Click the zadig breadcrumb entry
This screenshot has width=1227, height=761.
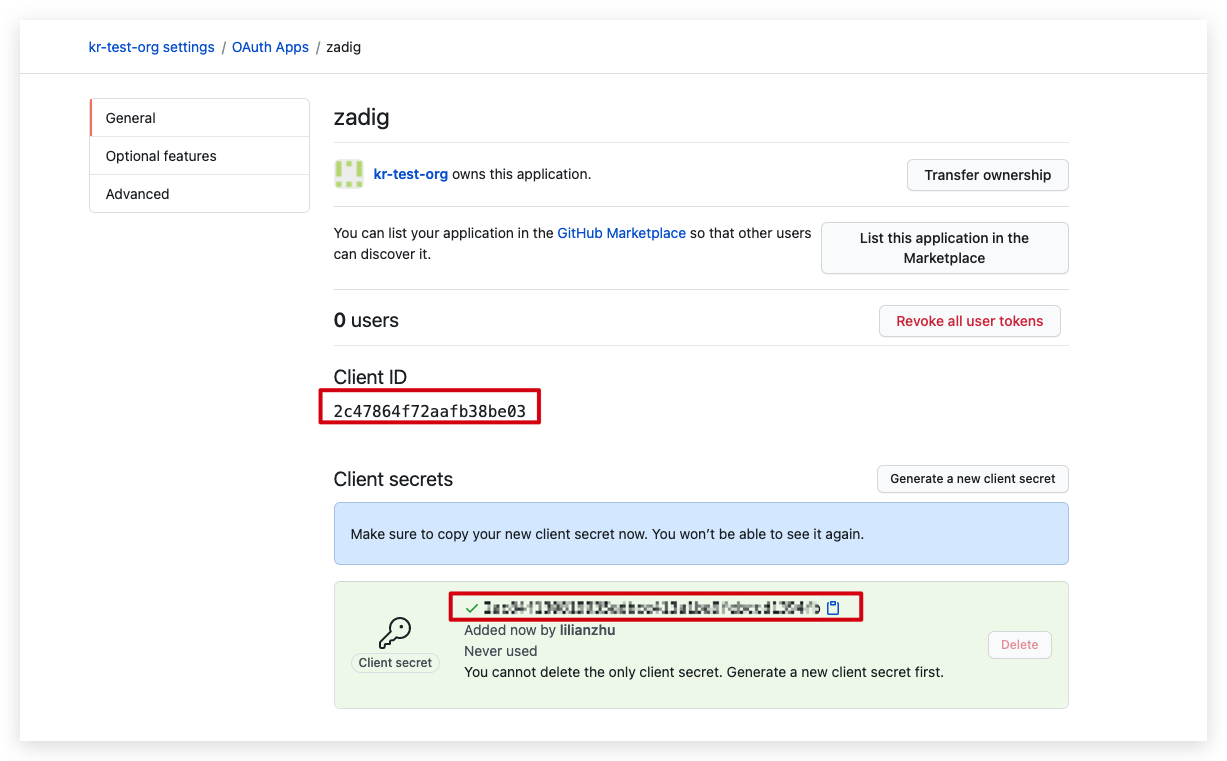point(343,46)
